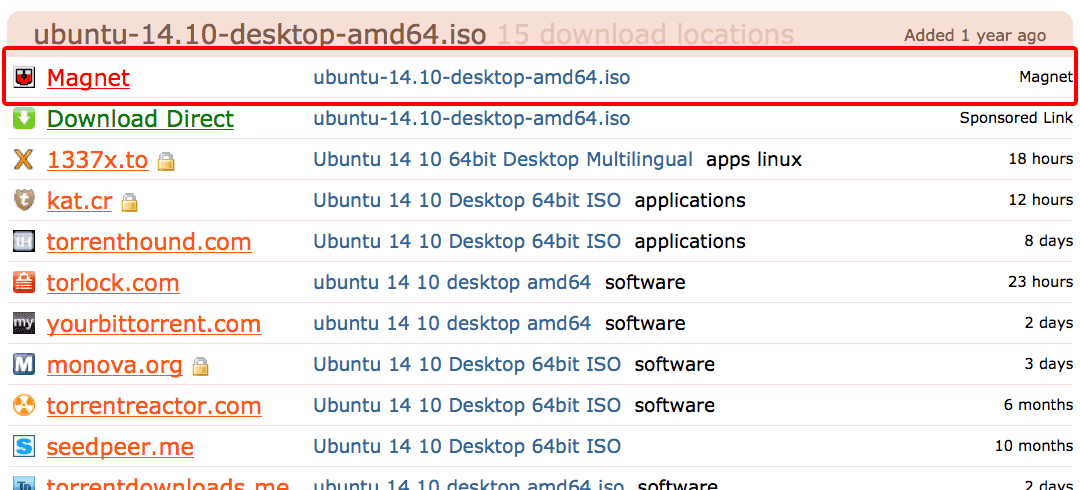Click the lock icon beside monova.org
This screenshot has height=490, width=1080.
tap(200, 367)
